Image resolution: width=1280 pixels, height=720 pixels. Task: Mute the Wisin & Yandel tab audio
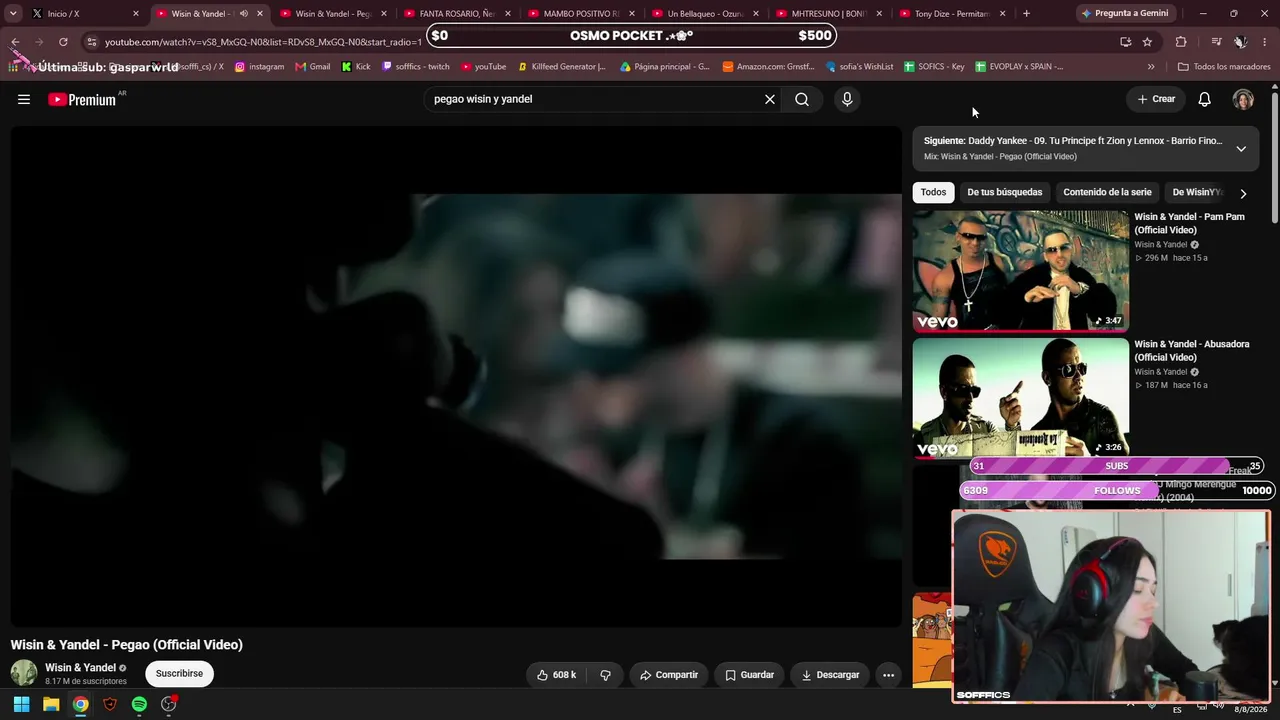tap(243, 14)
